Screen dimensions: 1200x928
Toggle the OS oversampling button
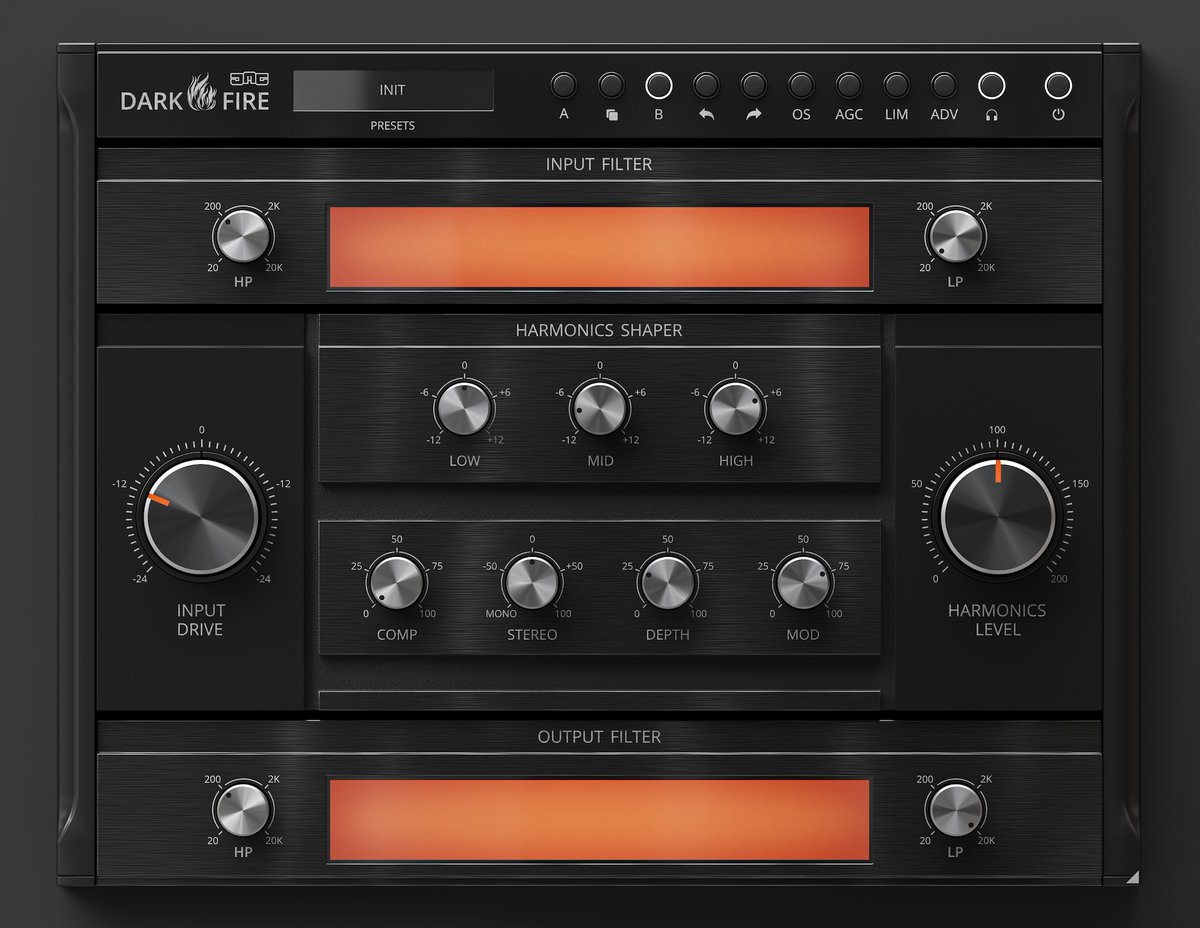[x=801, y=84]
